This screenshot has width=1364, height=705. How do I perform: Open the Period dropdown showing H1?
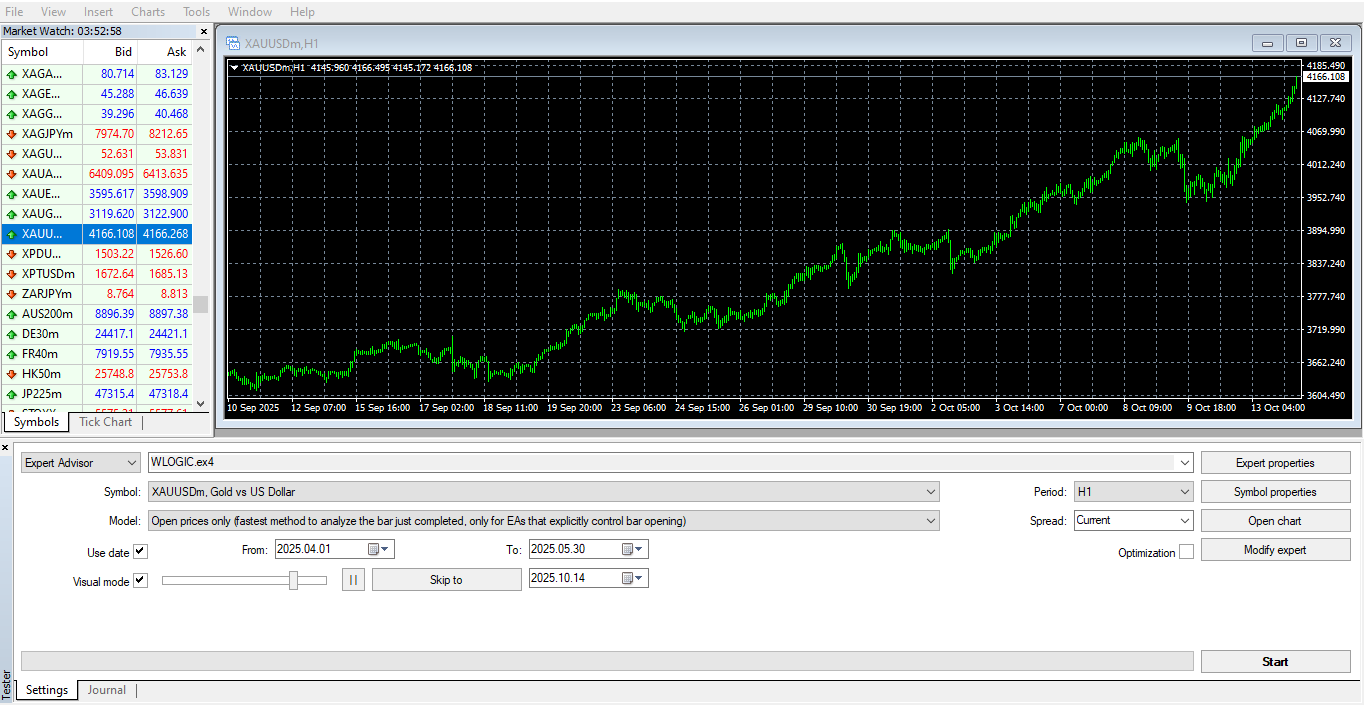pos(1186,491)
